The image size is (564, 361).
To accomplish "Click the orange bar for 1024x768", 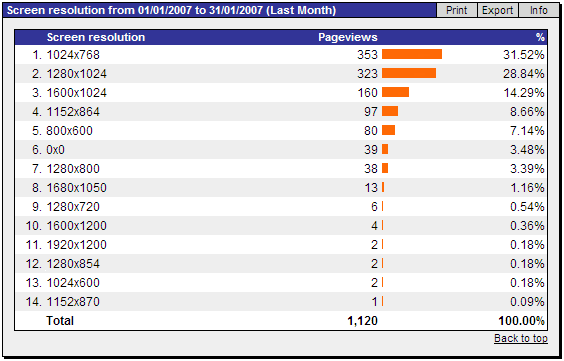I will 412,54.
